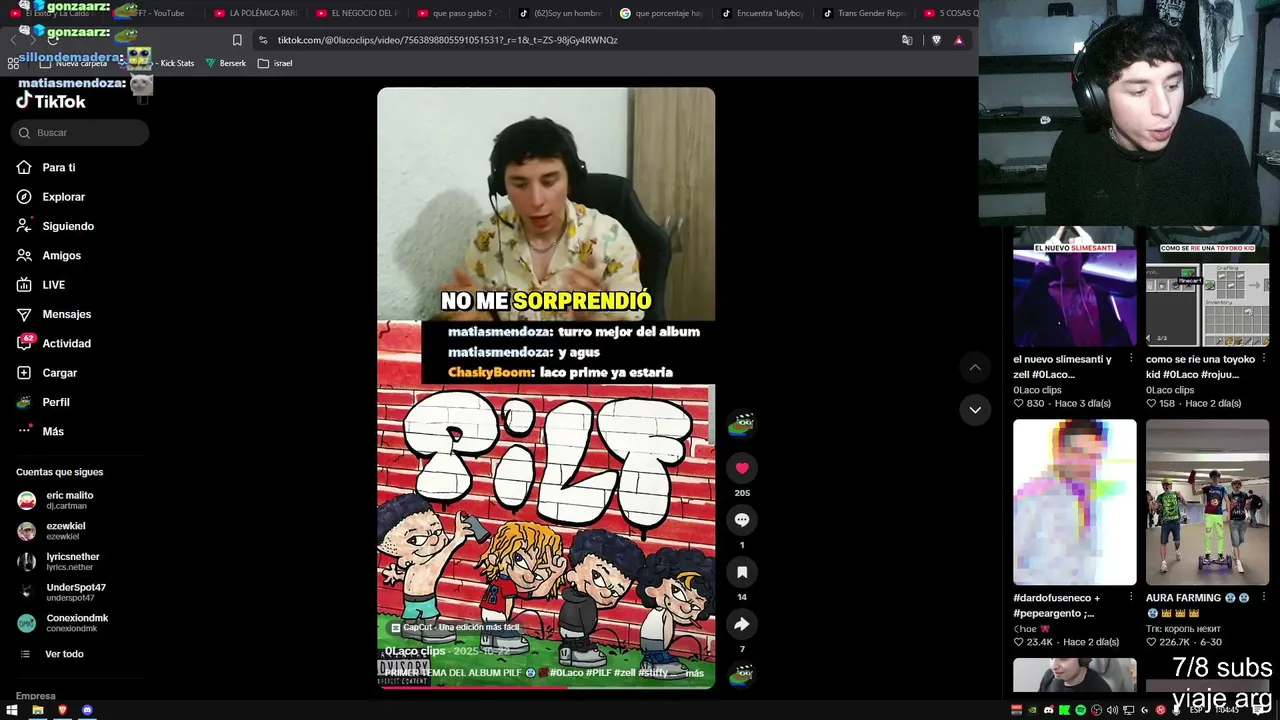Open comments via the speech bubble icon
The image size is (1280, 720).
[742, 520]
